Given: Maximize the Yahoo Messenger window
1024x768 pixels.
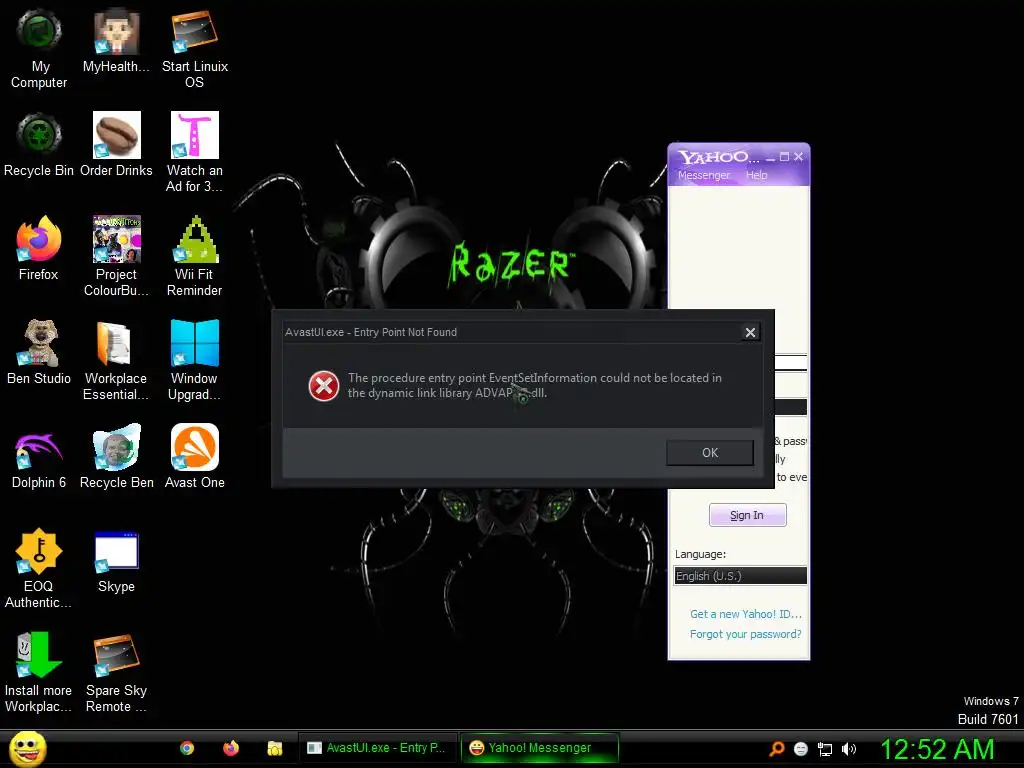Looking at the screenshot, I should point(784,157).
